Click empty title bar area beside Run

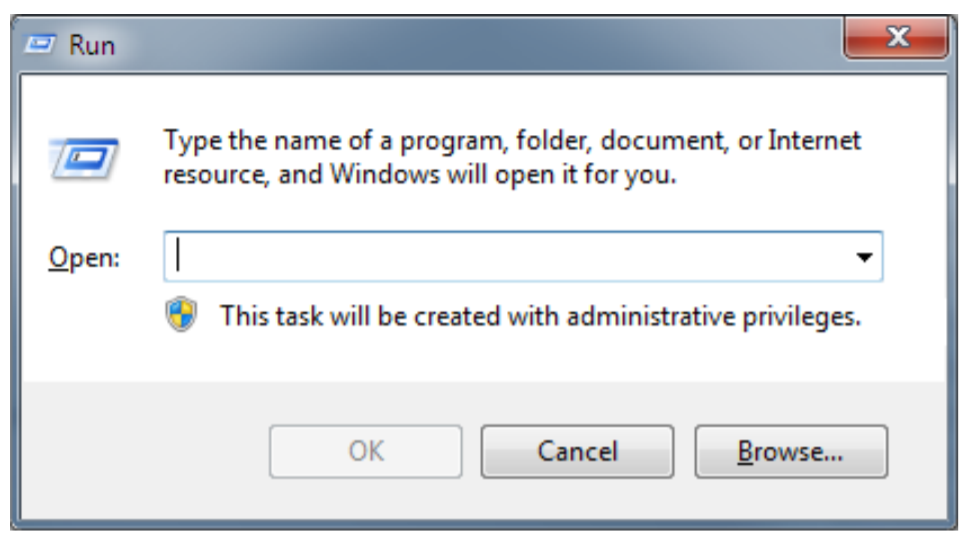[470, 45]
